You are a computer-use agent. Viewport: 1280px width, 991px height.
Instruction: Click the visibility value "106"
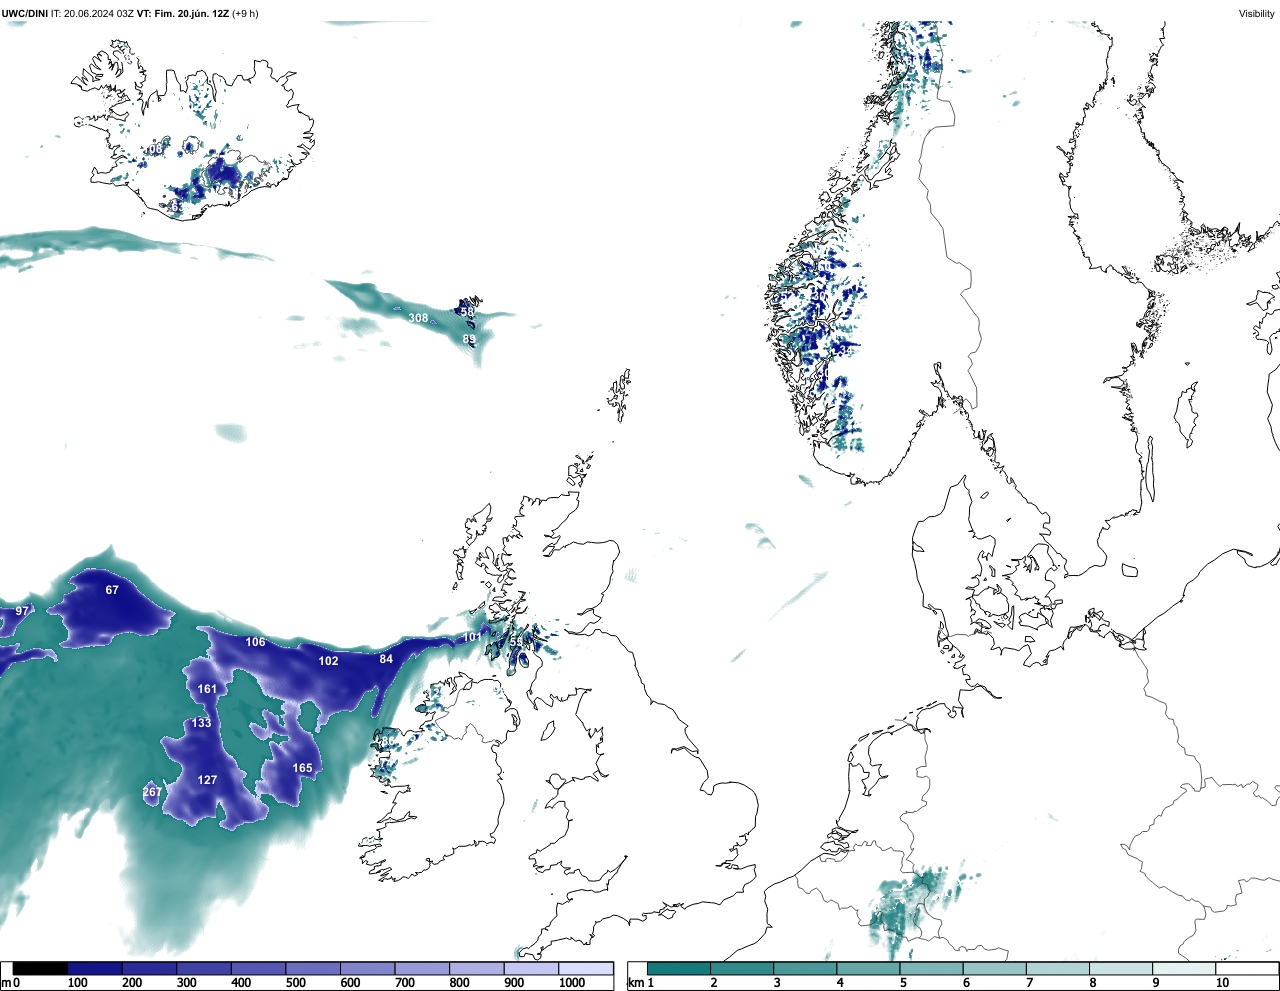[256, 642]
